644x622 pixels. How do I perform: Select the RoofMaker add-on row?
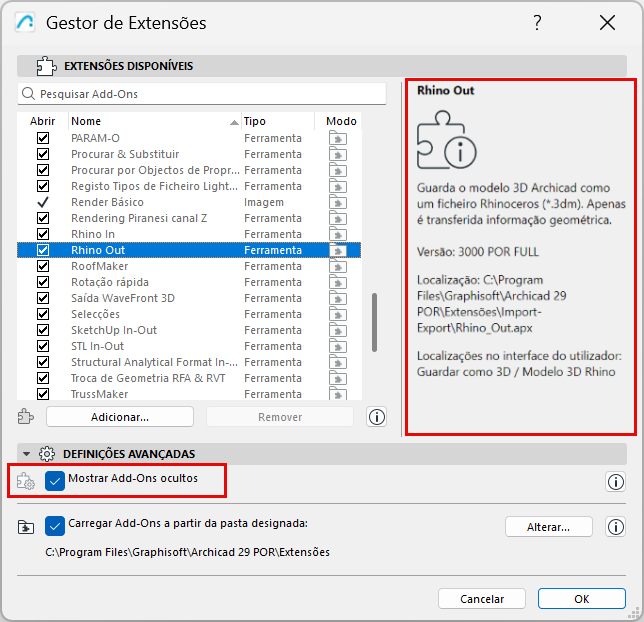[x=189, y=266]
